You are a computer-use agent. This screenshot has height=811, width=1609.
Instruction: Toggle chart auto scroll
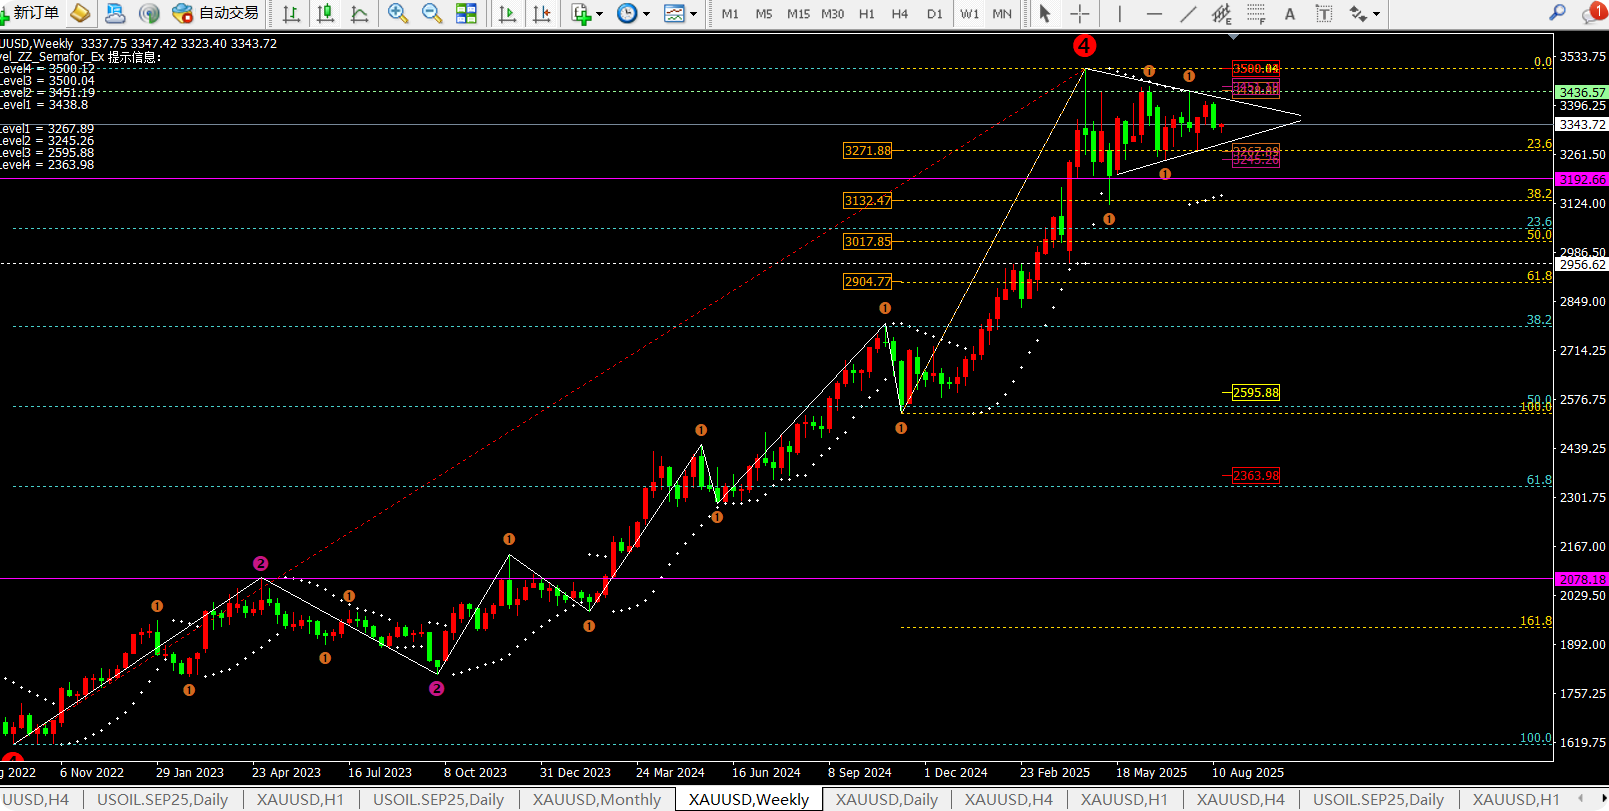pyautogui.click(x=507, y=13)
